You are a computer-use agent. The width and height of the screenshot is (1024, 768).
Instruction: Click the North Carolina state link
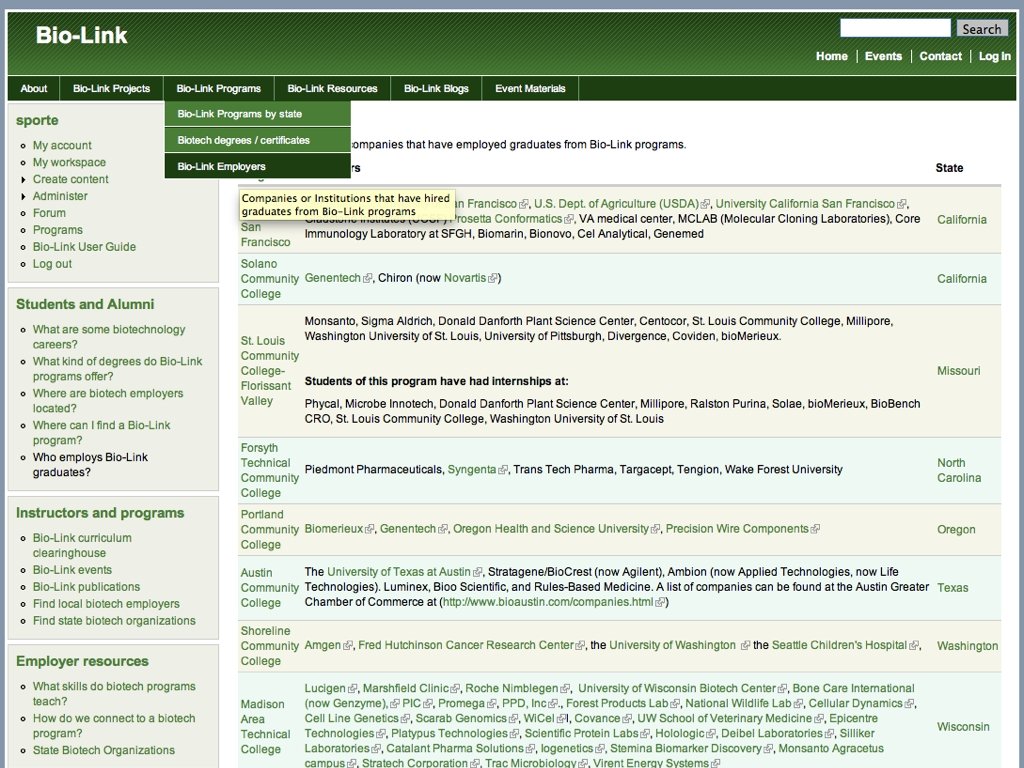[x=959, y=470]
